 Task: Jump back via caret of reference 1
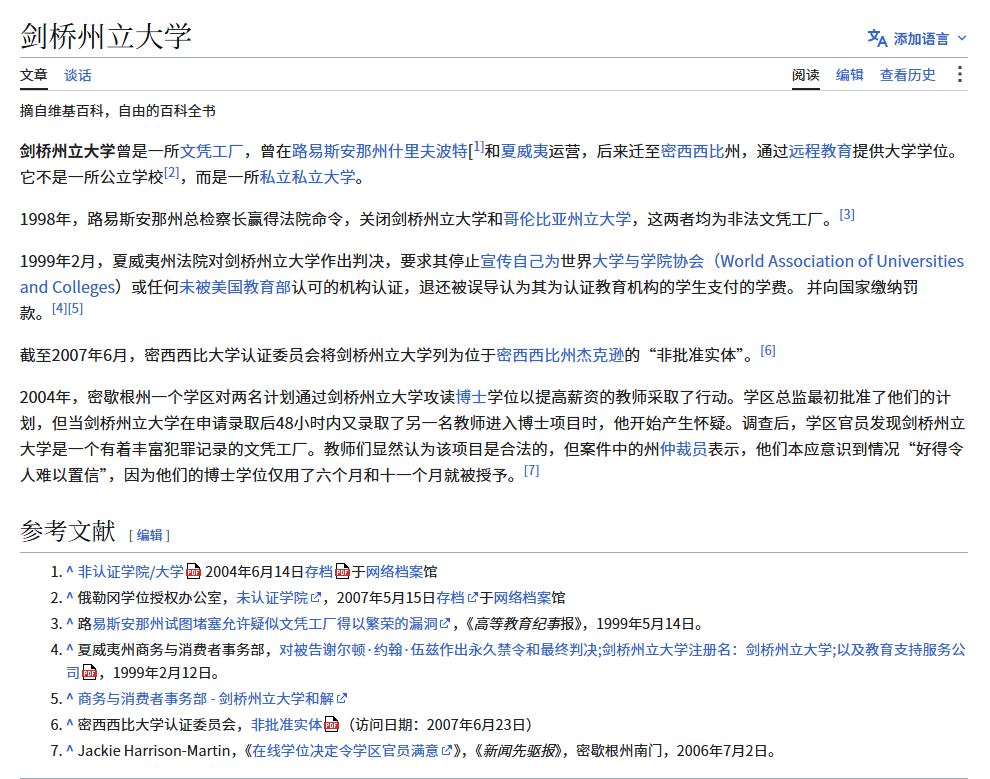click(x=69, y=571)
